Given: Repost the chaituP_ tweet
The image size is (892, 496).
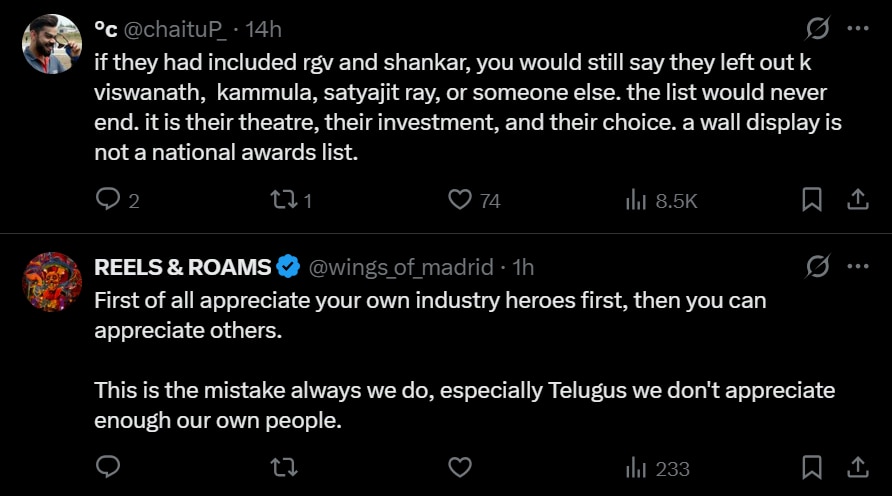Looking at the screenshot, I should click(x=284, y=200).
